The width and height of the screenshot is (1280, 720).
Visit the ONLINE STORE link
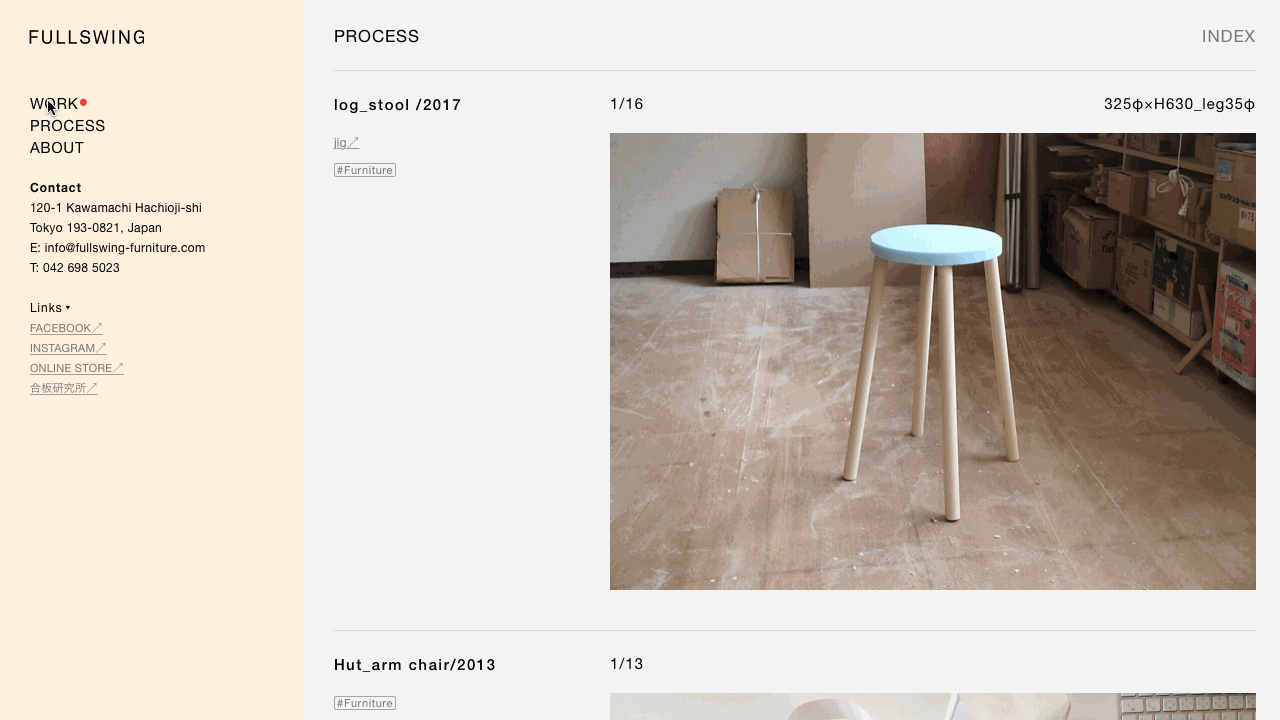(x=77, y=368)
